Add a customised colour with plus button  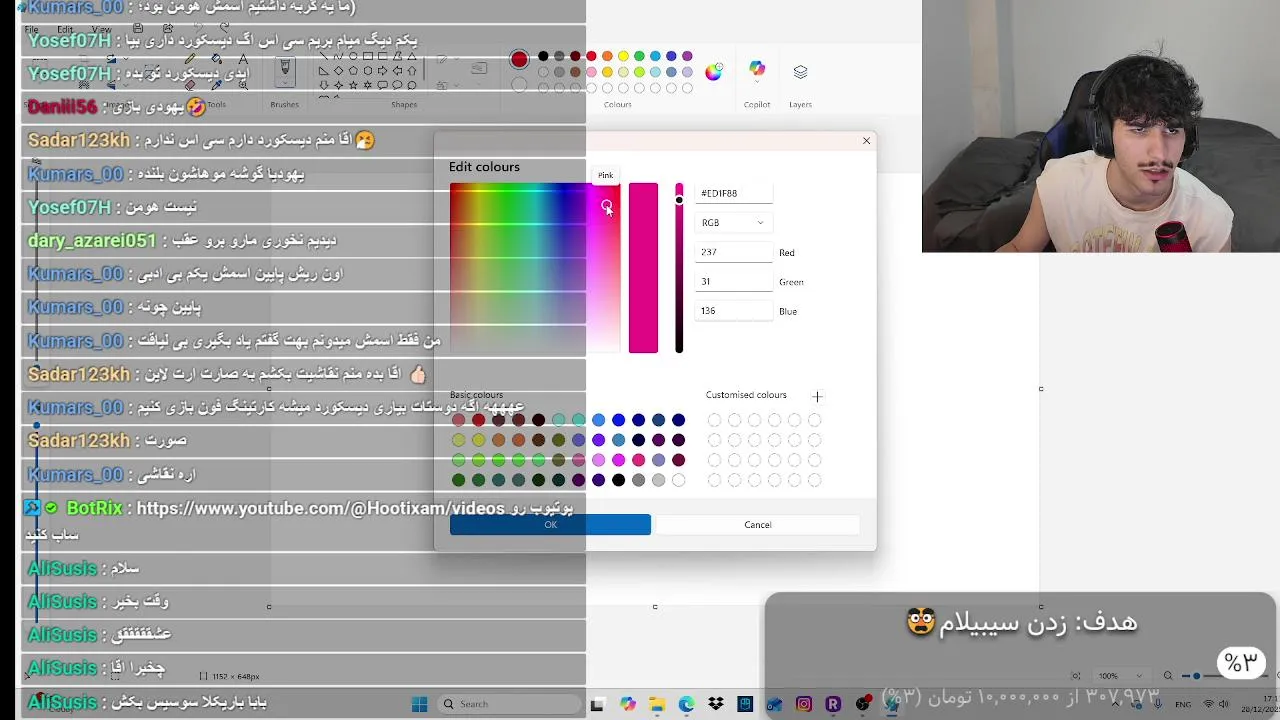point(817,397)
